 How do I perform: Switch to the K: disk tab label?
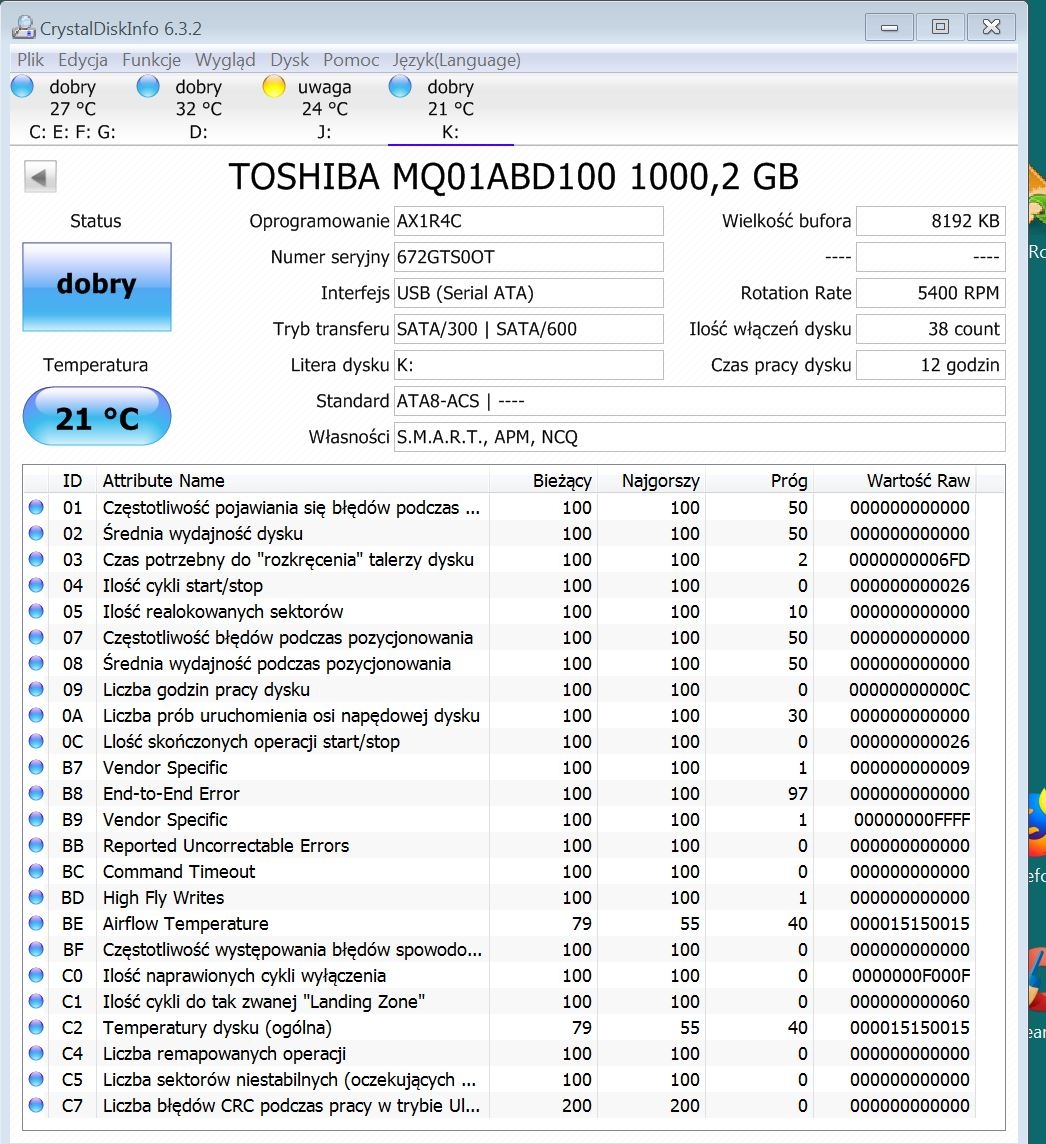[x=450, y=132]
